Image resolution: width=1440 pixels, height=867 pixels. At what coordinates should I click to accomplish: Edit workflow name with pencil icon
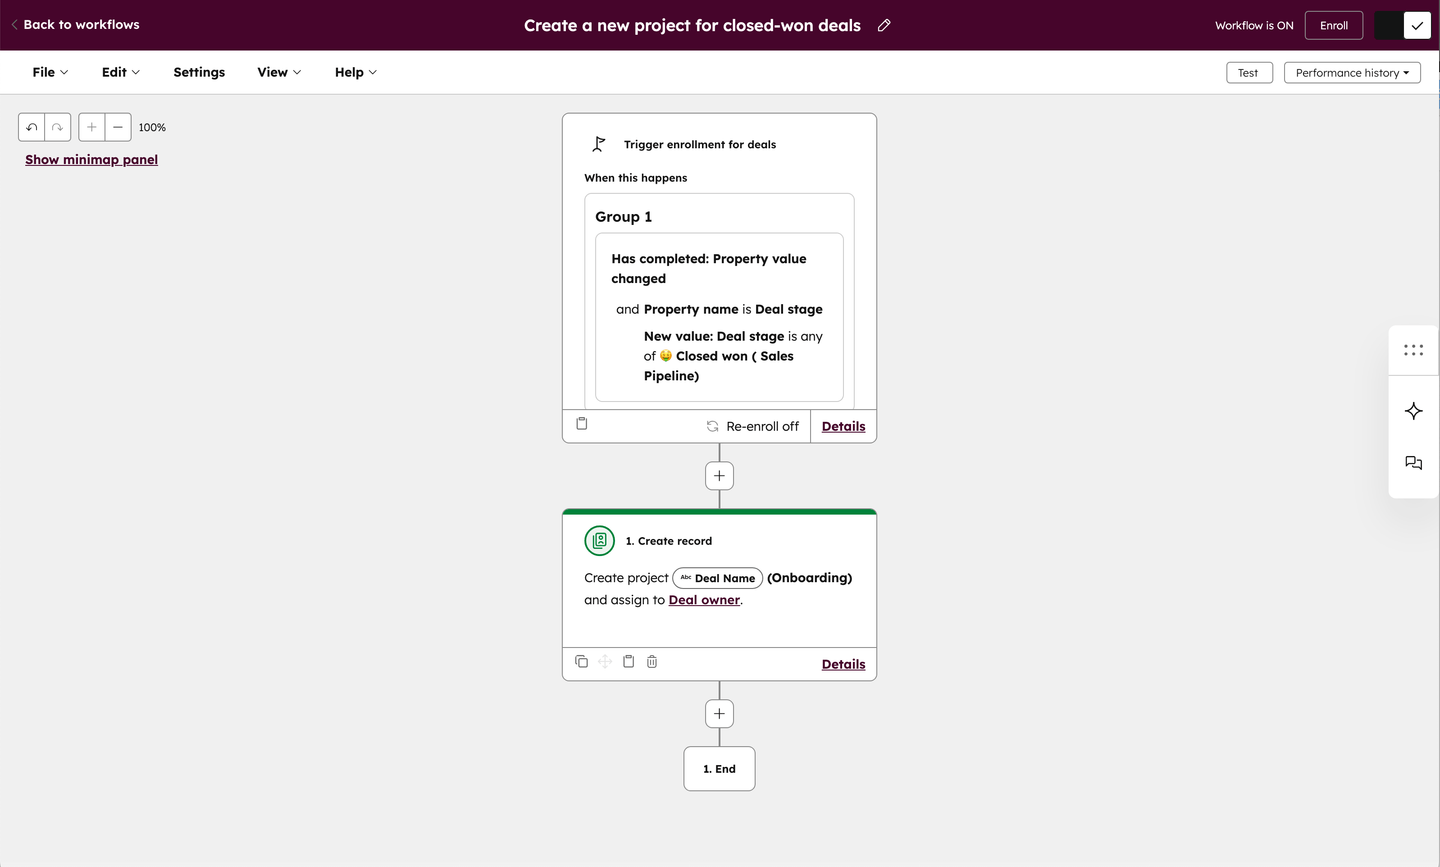(884, 25)
